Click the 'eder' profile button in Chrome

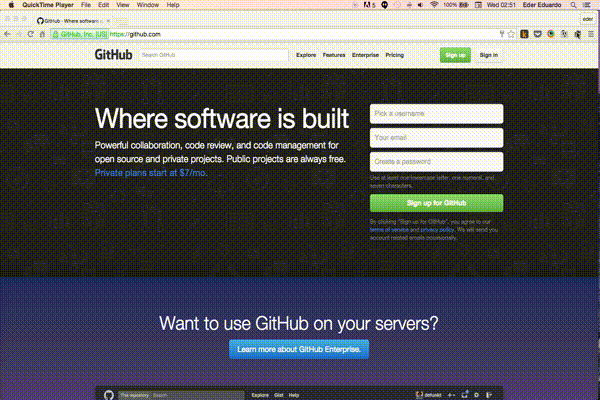click(x=588, y=19)
